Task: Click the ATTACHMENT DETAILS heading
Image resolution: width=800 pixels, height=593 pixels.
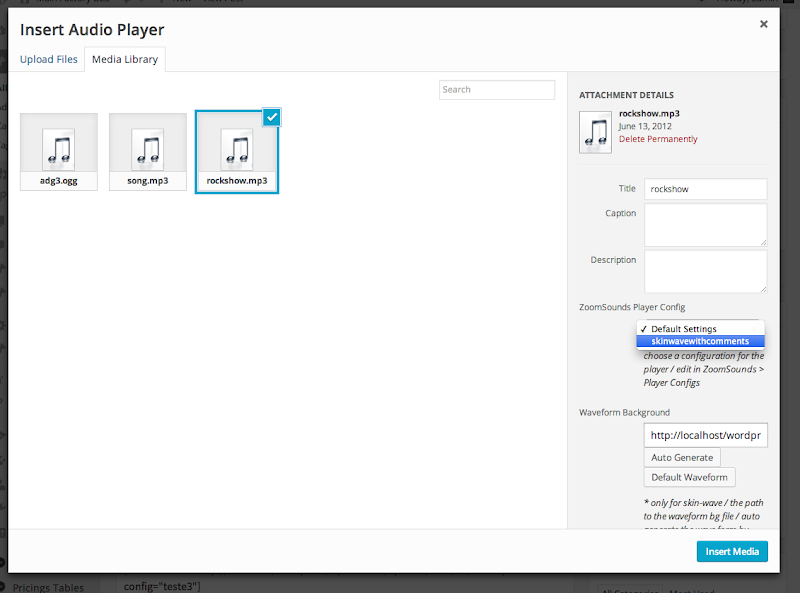Action: point(626,95)
